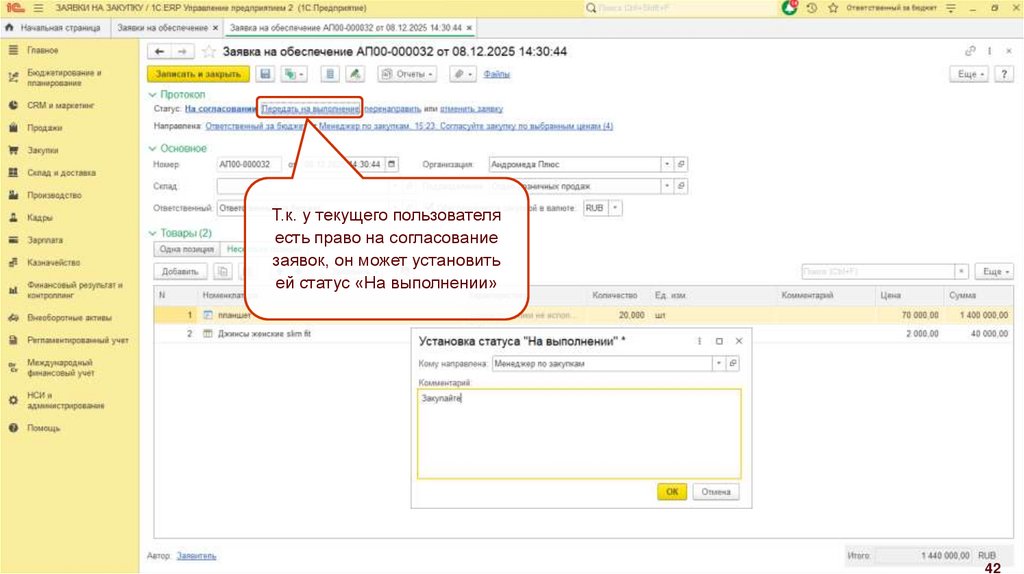Open the Главное sidebar menu item
1024x574 pixels.
pos(42,50)
